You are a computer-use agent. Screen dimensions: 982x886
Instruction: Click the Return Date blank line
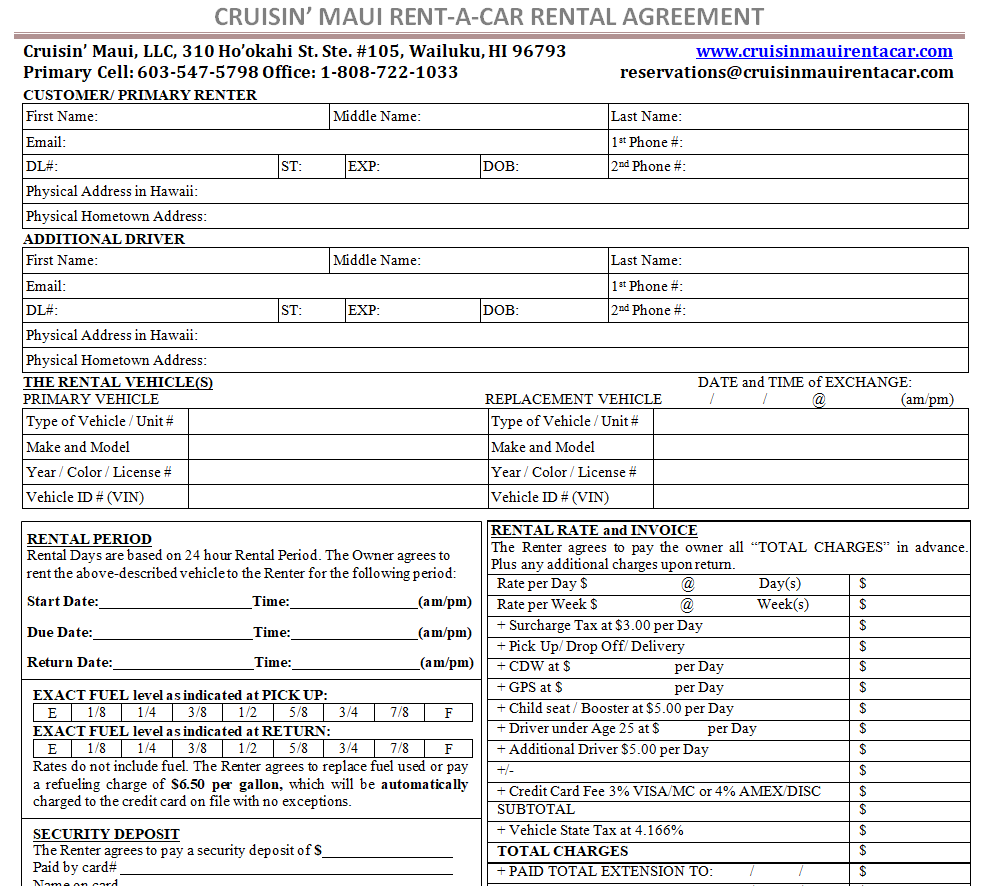coord(183,663)
